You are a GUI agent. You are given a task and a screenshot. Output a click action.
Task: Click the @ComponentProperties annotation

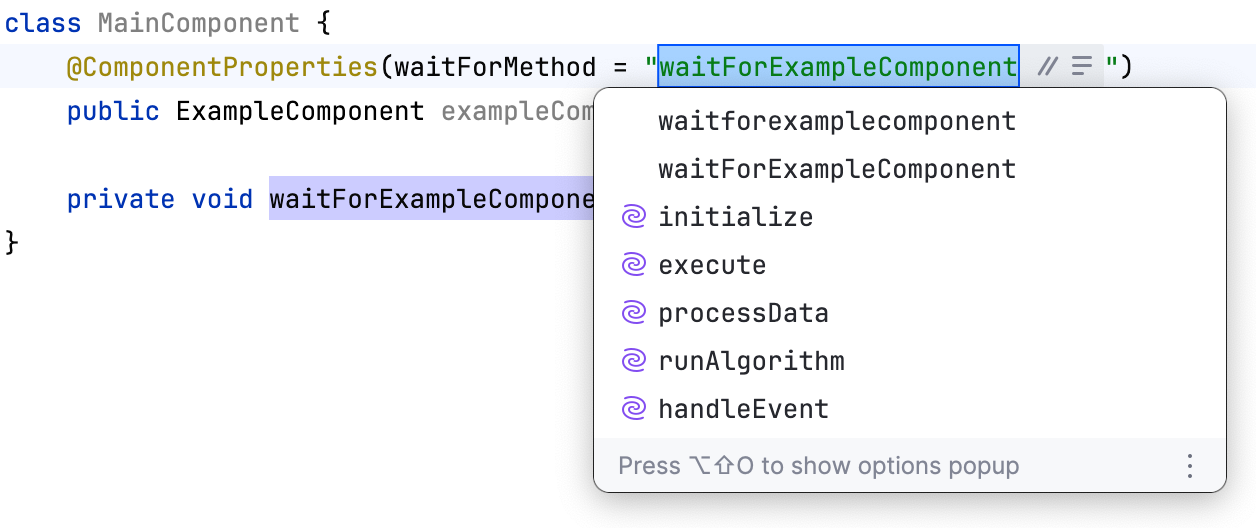pos(222,67)
